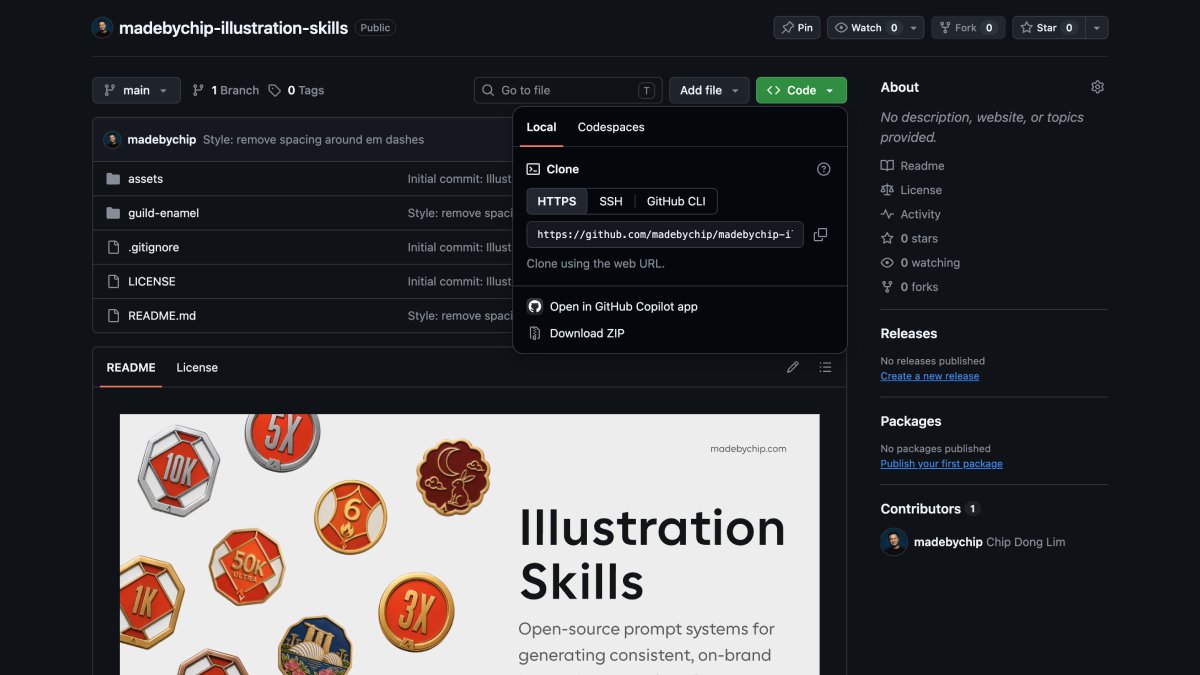Star the repository
This screenshot has height=675, width=1200.
1047,28
